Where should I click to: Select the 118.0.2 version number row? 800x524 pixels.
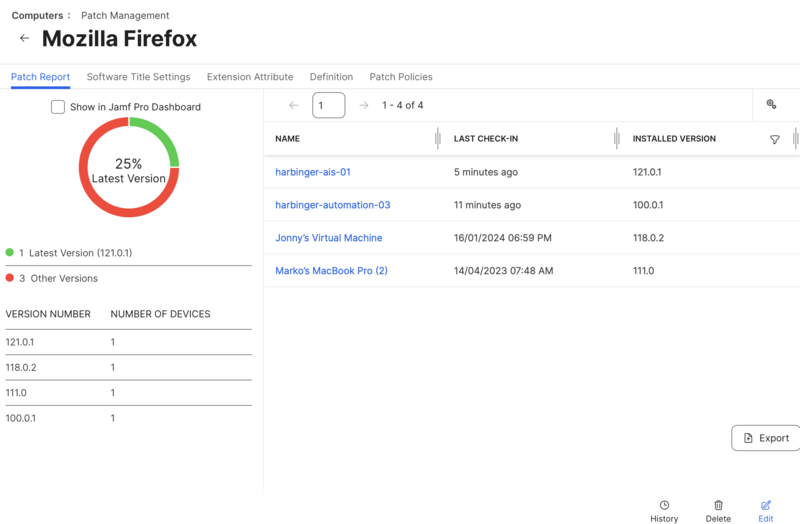[x=129, y=367]
